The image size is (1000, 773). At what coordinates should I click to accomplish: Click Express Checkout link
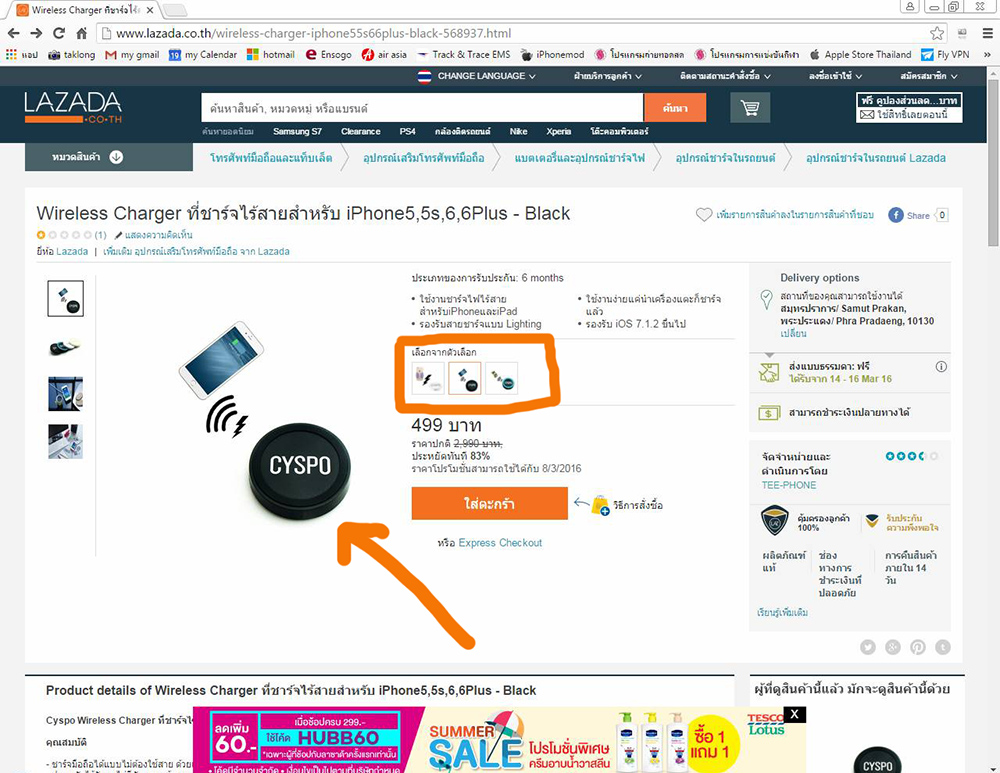coord(500,543)
